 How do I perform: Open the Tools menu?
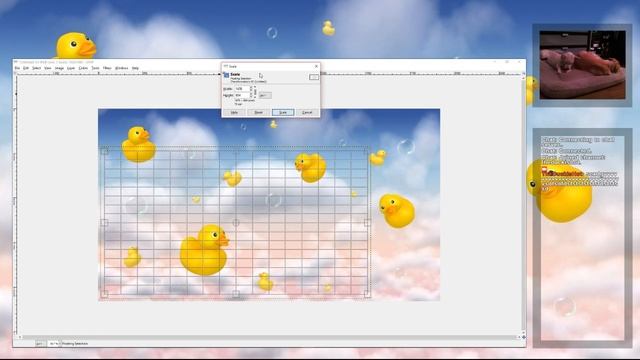[95, 68]
